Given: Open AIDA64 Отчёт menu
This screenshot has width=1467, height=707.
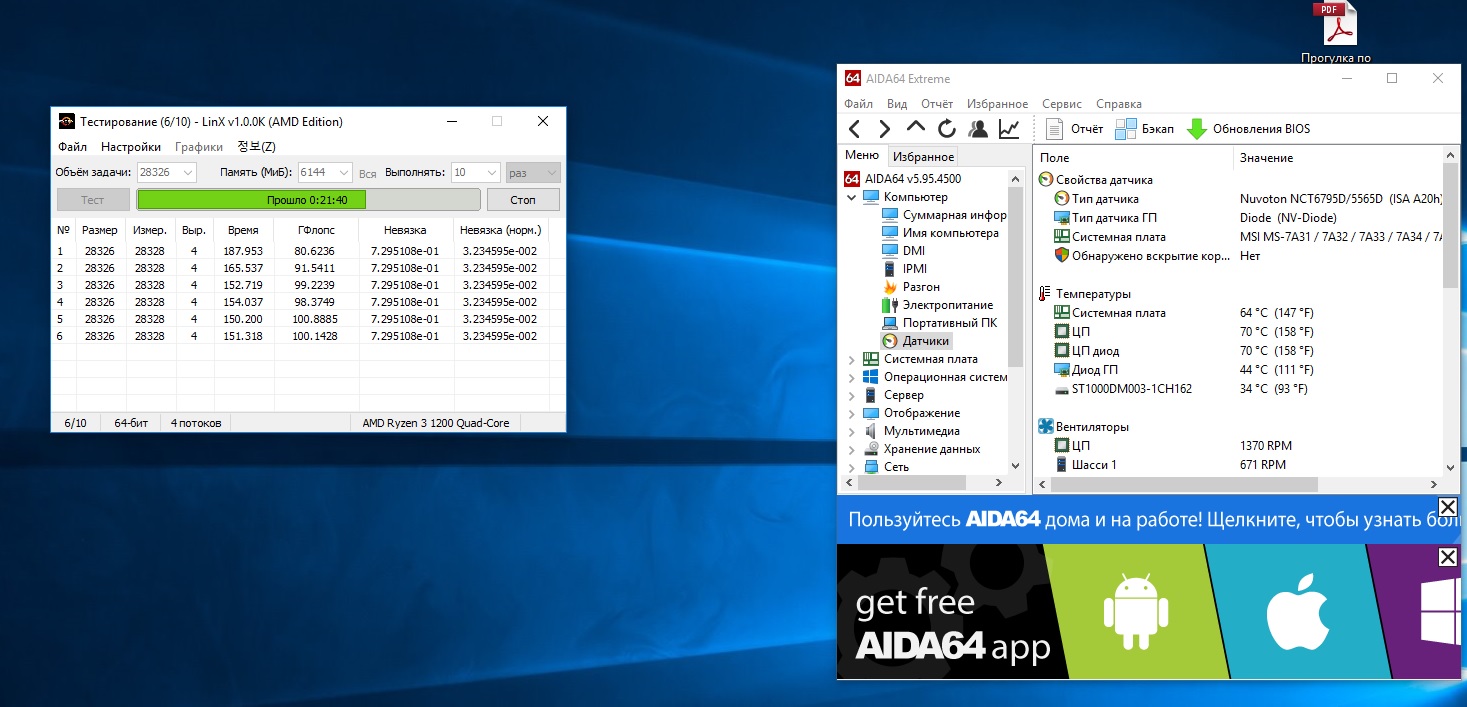Looking at the screenshot, I should [937, 104].
